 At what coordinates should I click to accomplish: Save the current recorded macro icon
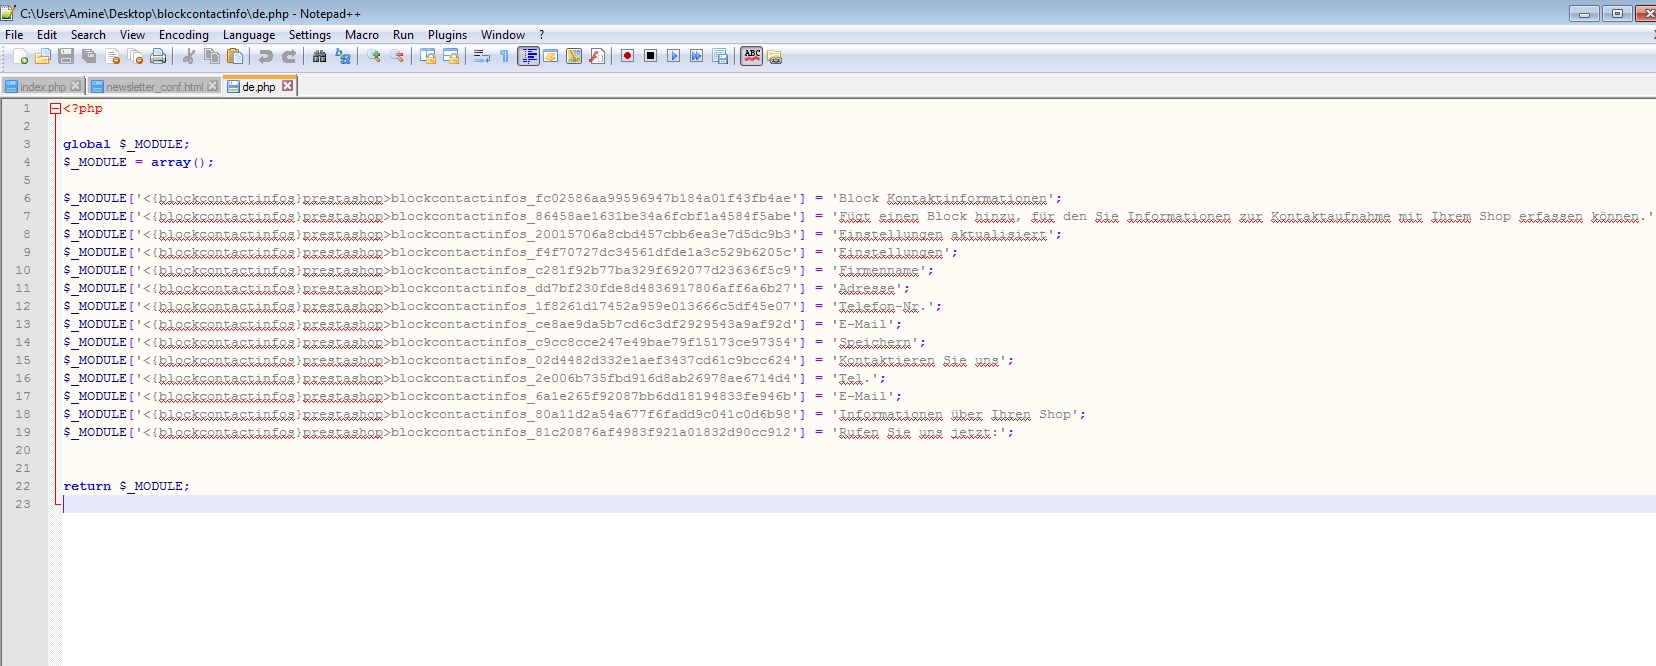(x=719, y=57)
